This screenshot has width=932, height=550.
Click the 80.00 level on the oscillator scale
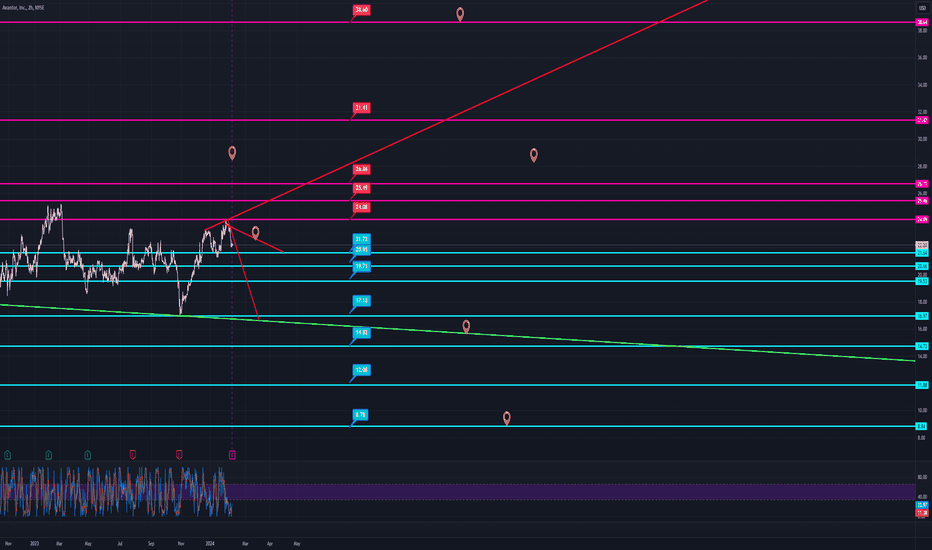click(x=922, y=477)
